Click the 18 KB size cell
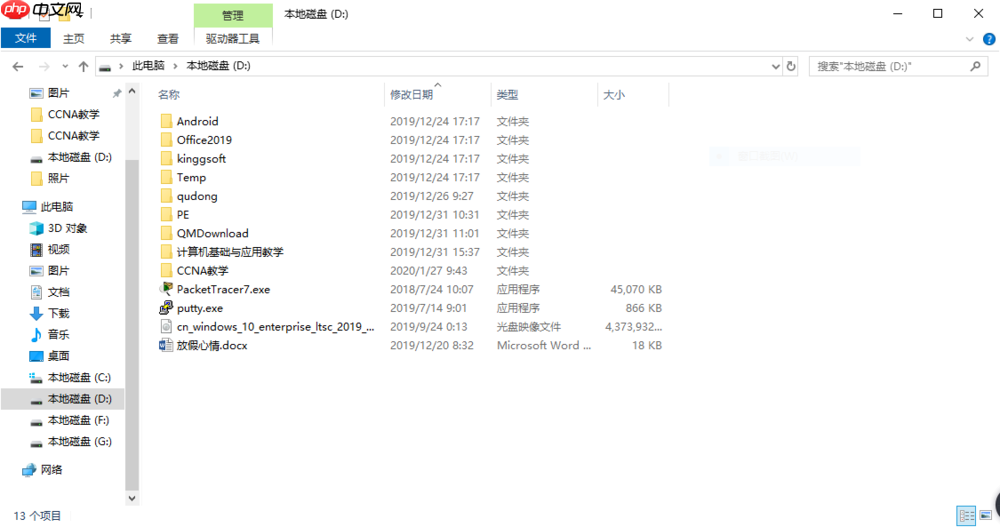The image size is (1000, 527). click(647, 345)
